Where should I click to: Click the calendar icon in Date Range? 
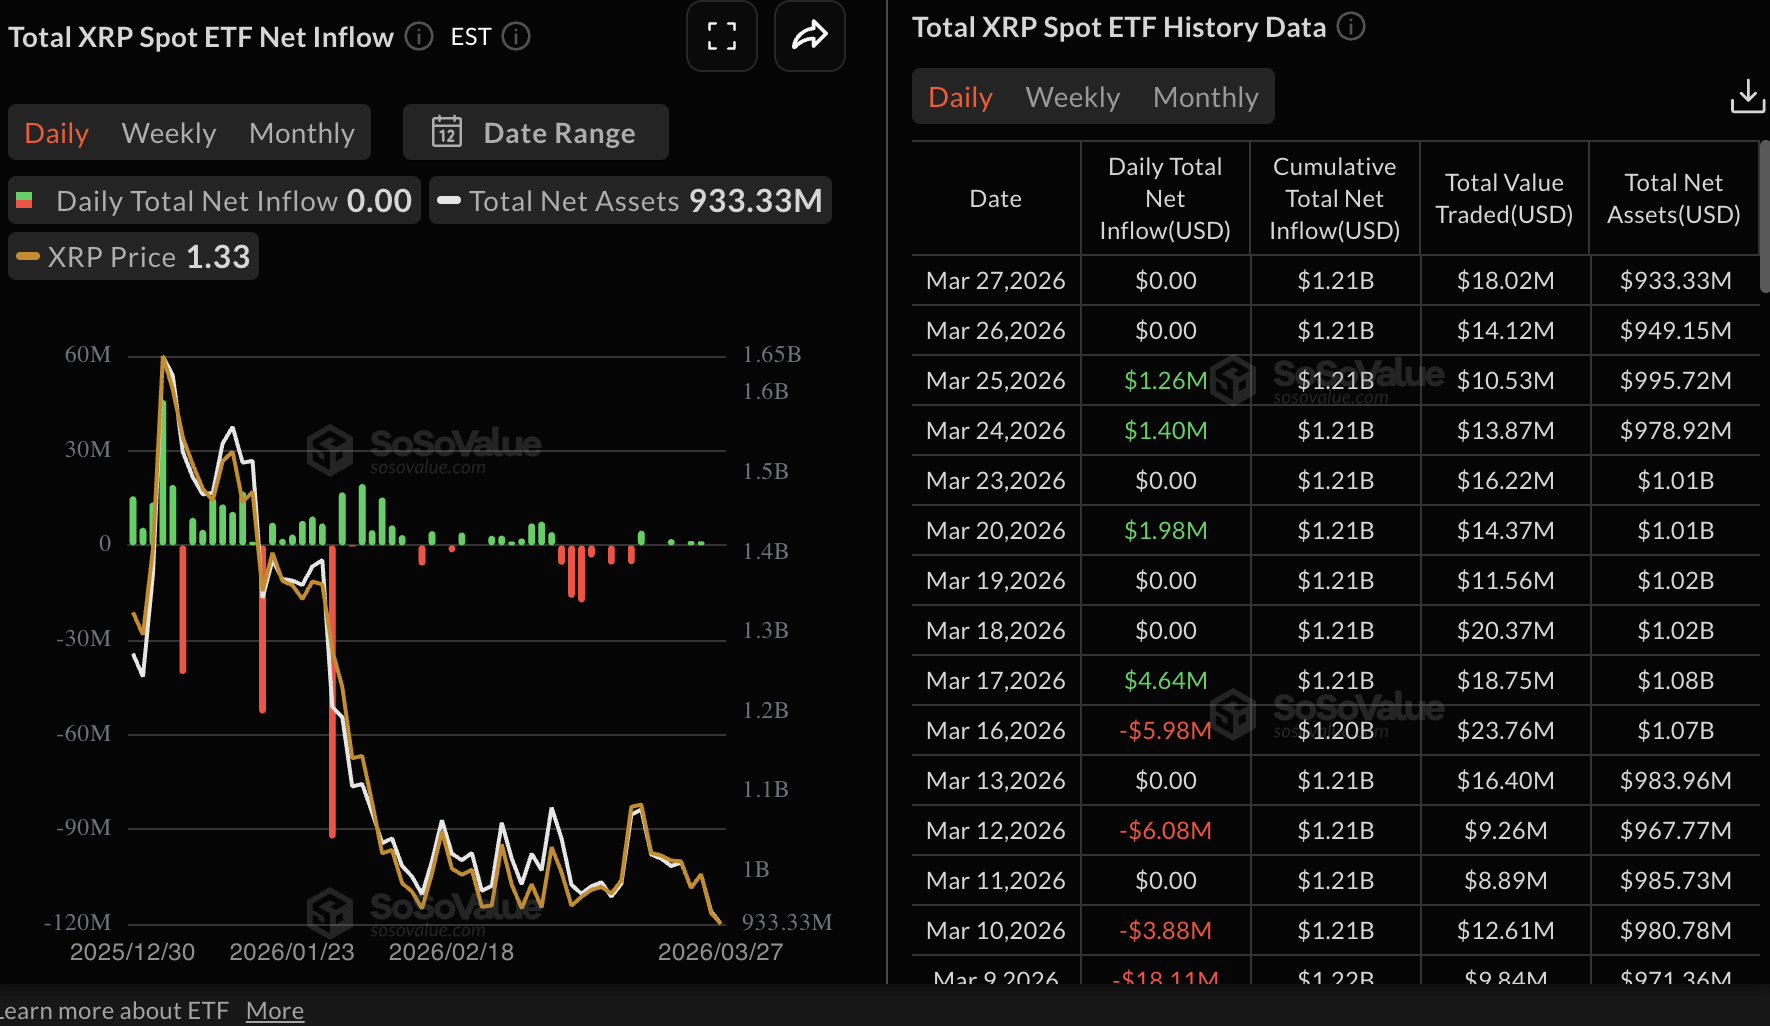[x=446, y=132]
